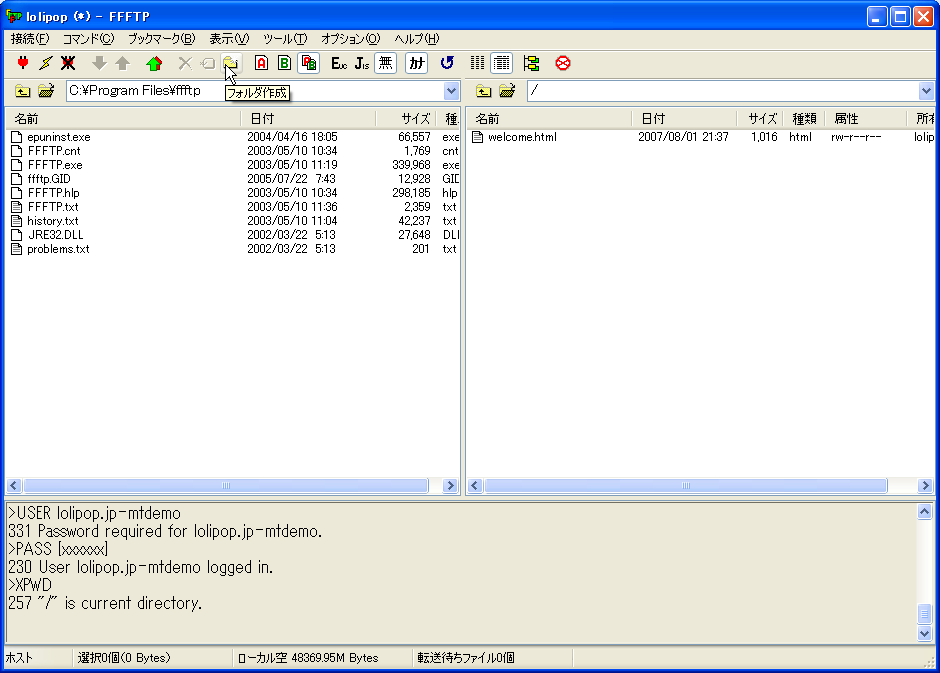The image size is (940, 673).
Task: Click the log pane scroll up arrow
Action: click(924, 512)
